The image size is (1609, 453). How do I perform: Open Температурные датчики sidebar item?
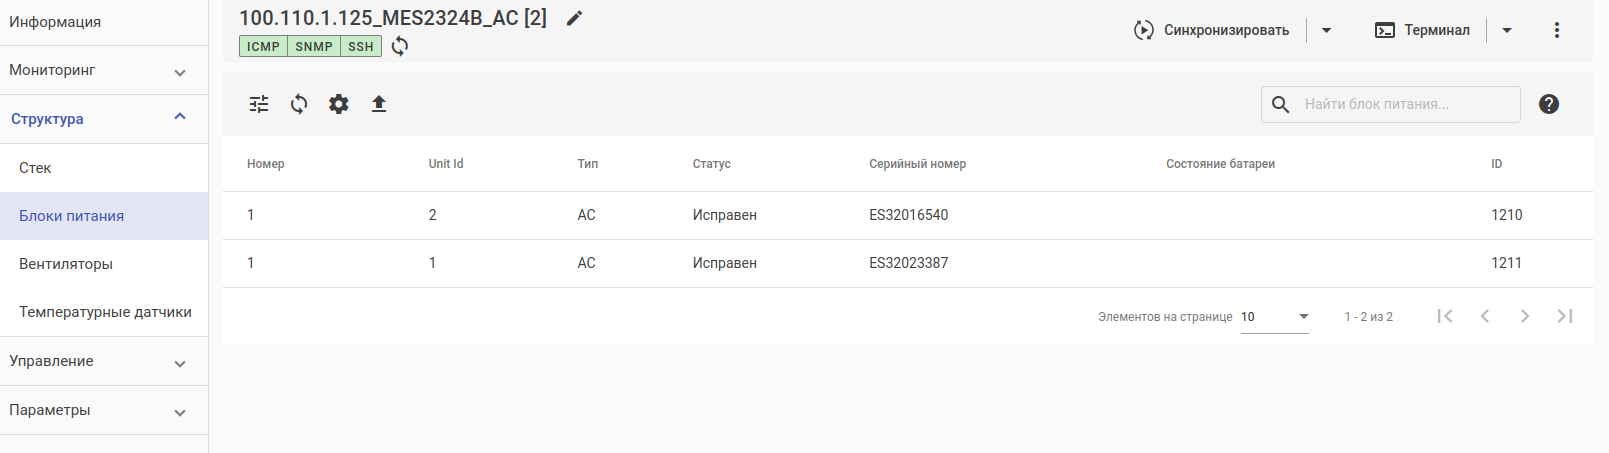[105, 312]
